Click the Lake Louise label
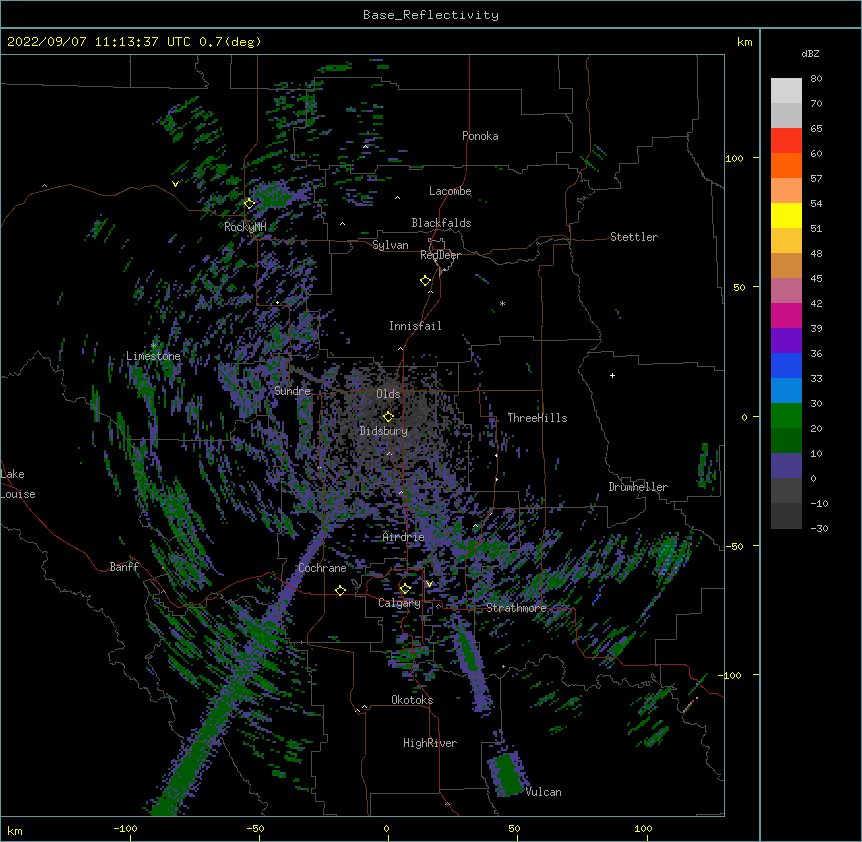Image resolution: width=862 pixels, height=842 pixels. (18, 484)
